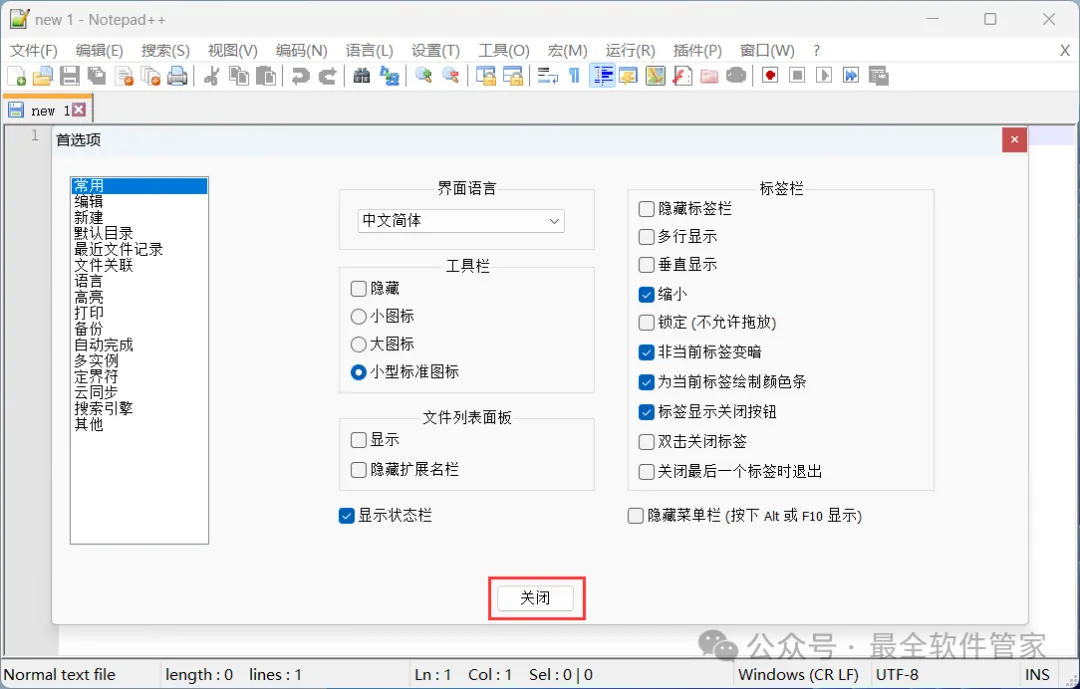Open the 搜索(S) menu
This screenshot has height=689, width=1080.
coord(165,50)
